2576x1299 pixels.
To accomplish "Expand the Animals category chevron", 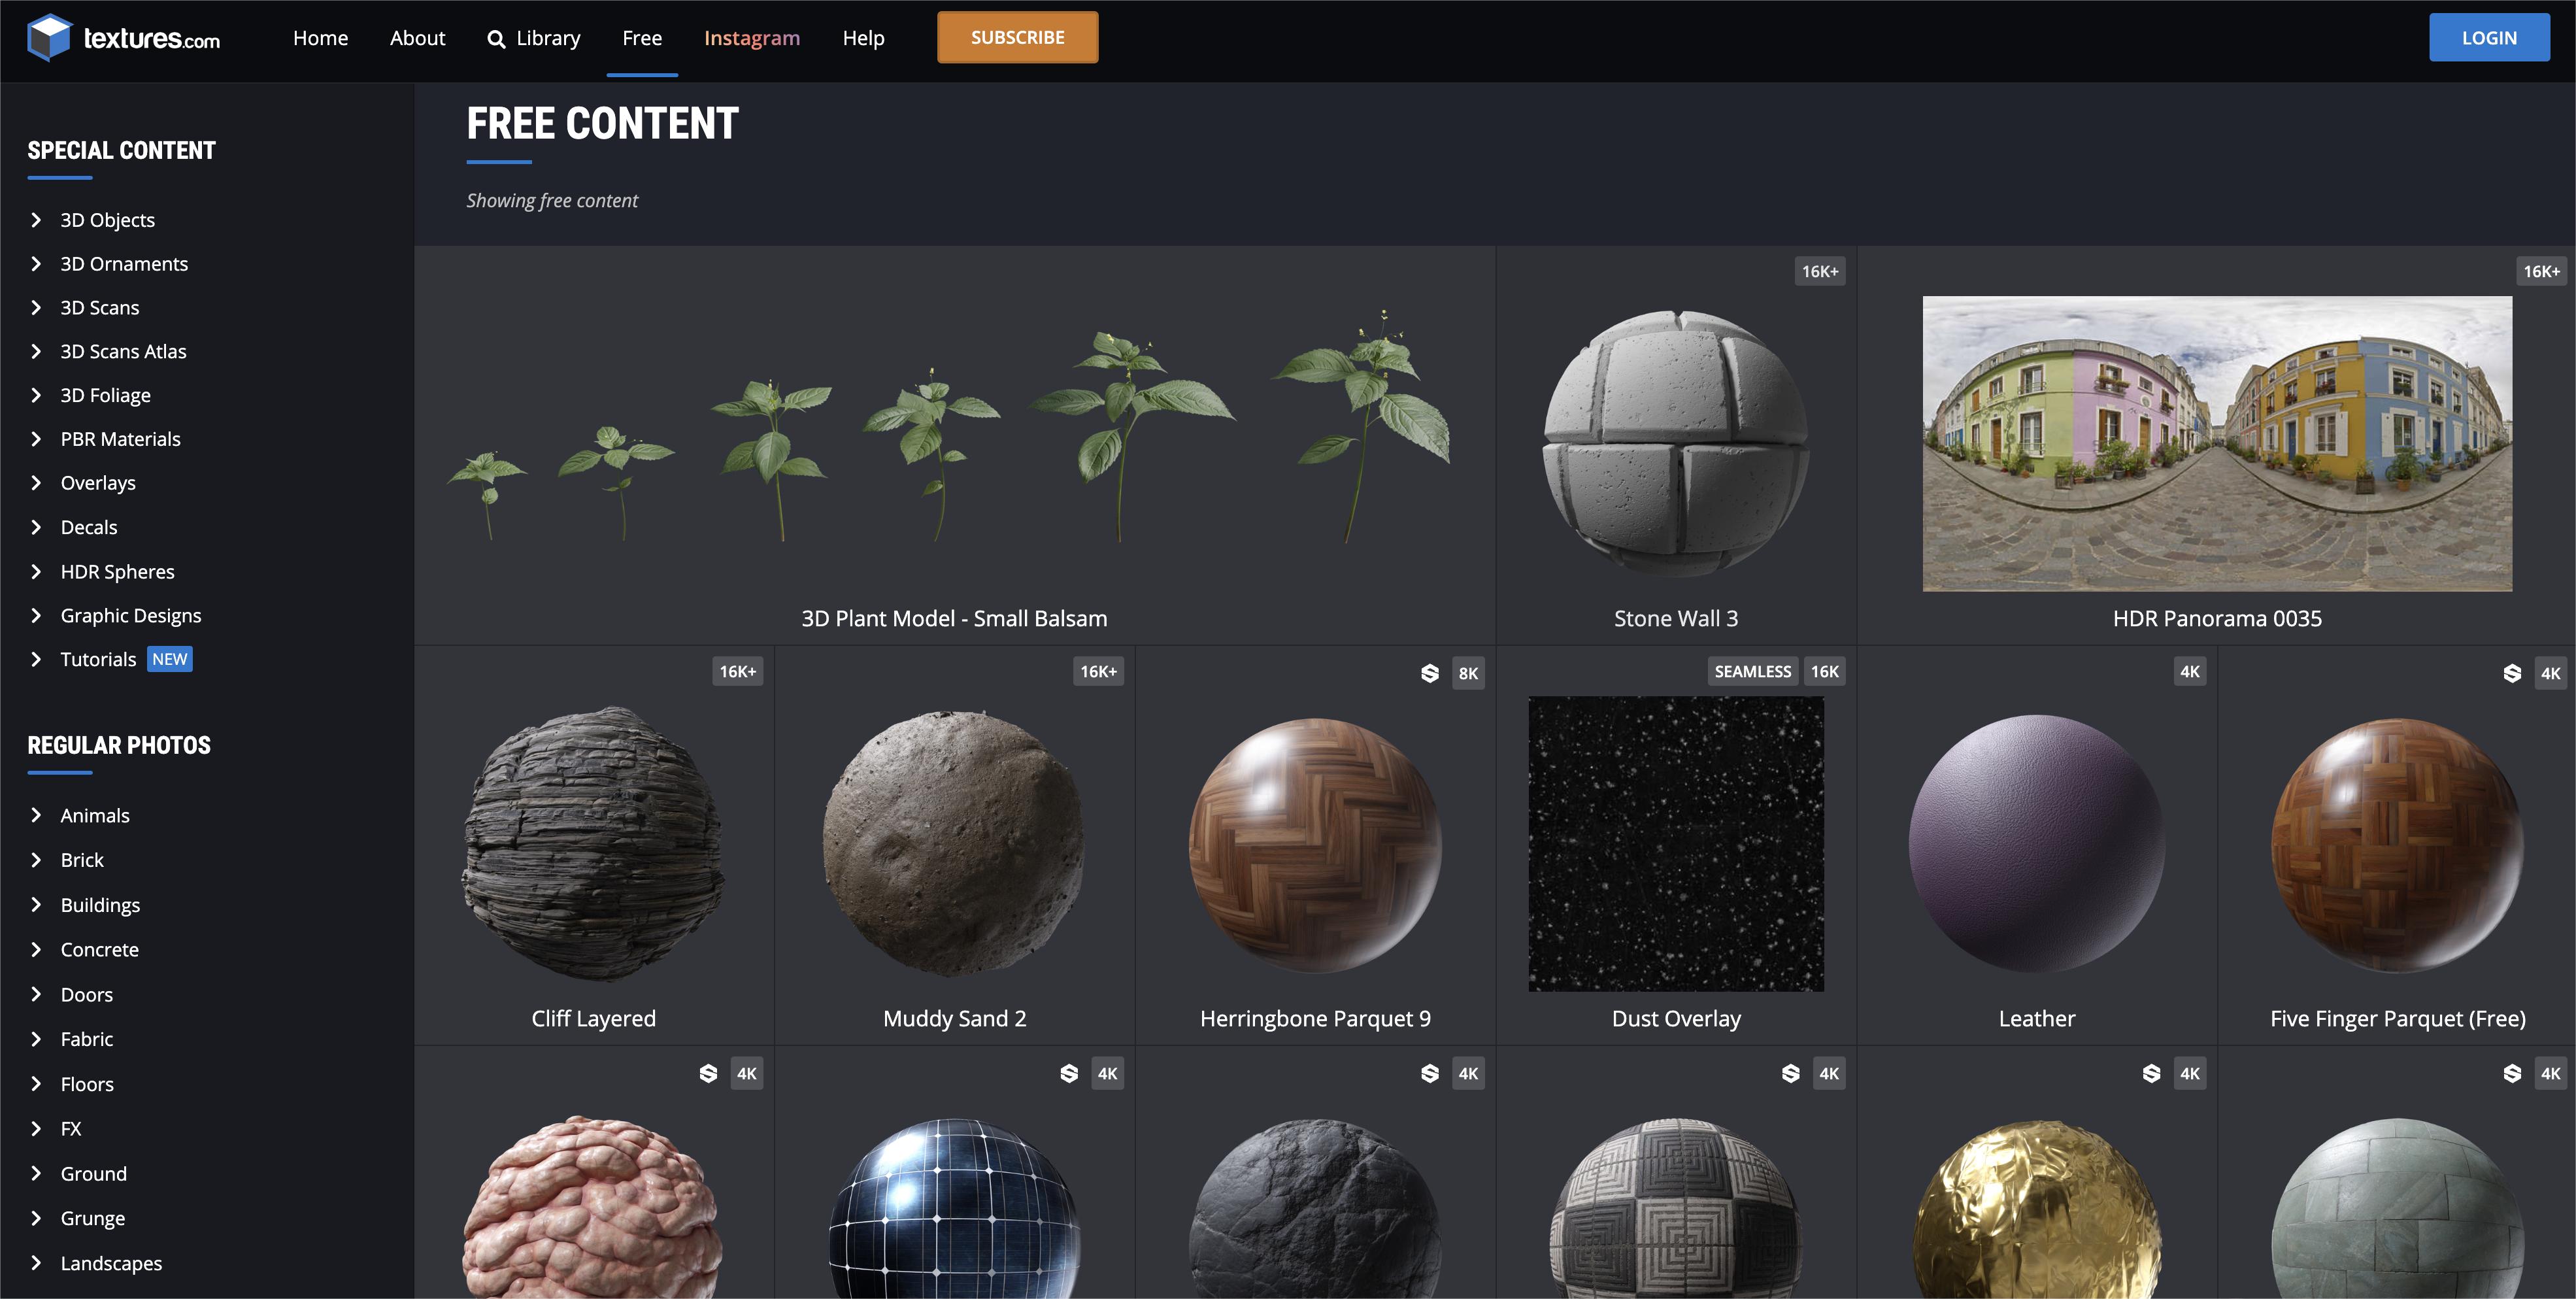I will (36, 815).
